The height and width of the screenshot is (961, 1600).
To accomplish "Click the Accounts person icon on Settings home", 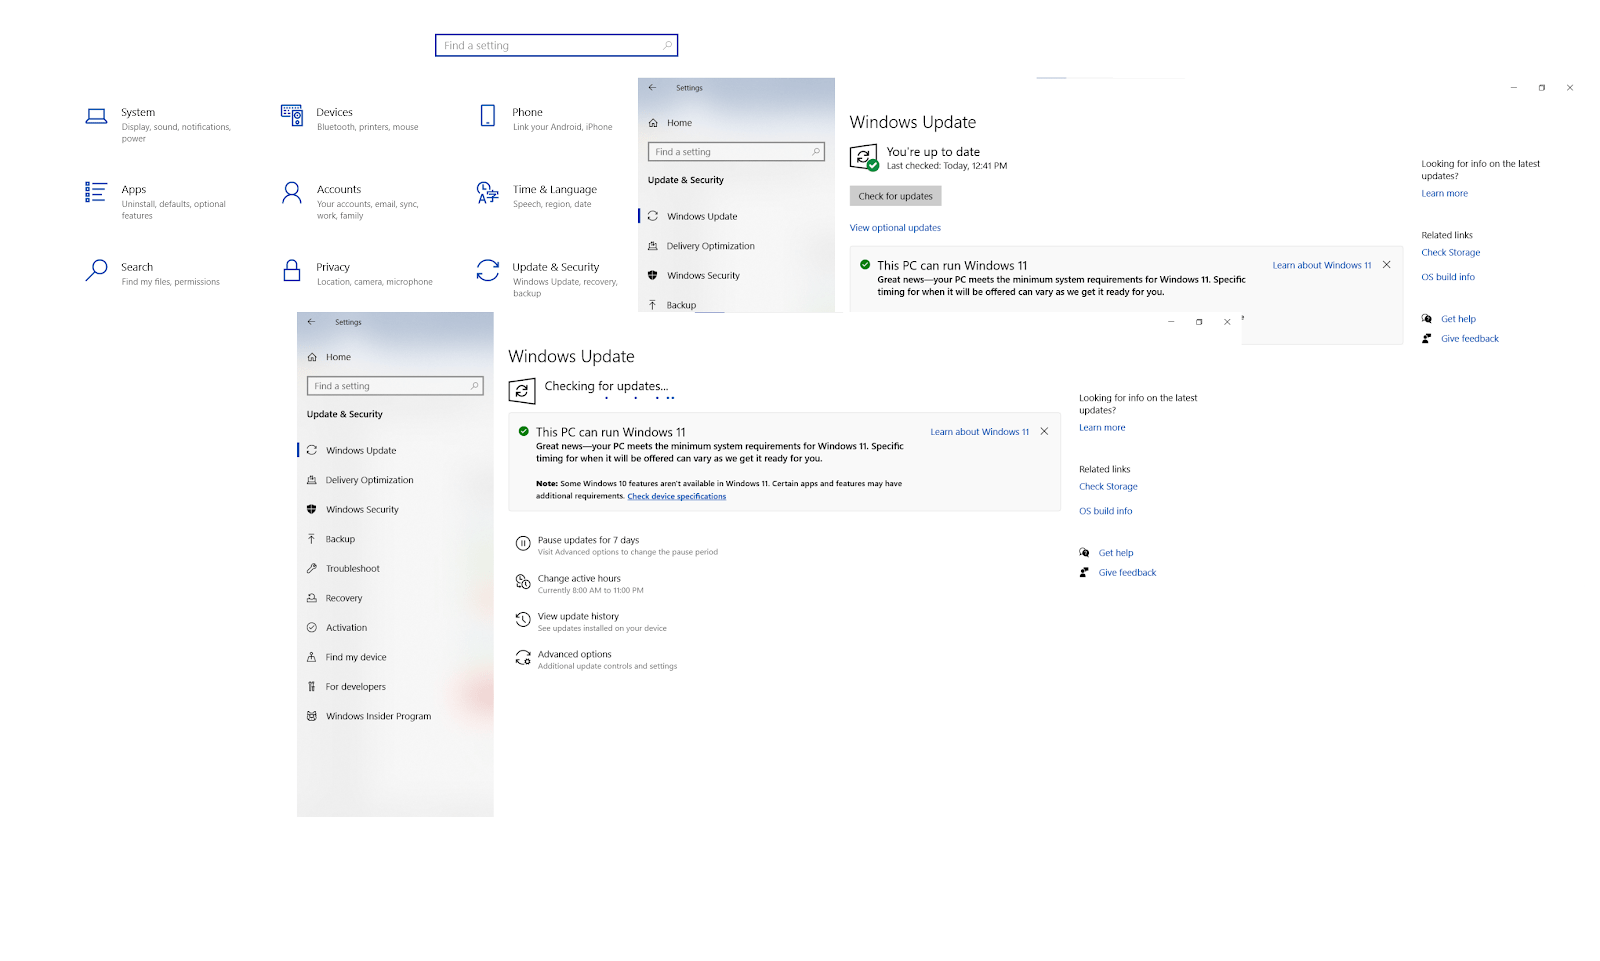I will pos(292,192).
